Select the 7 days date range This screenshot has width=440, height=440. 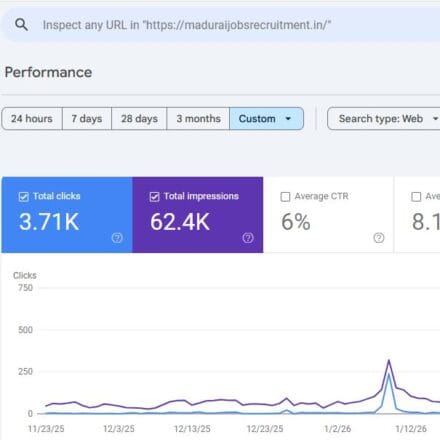[87, 119]
